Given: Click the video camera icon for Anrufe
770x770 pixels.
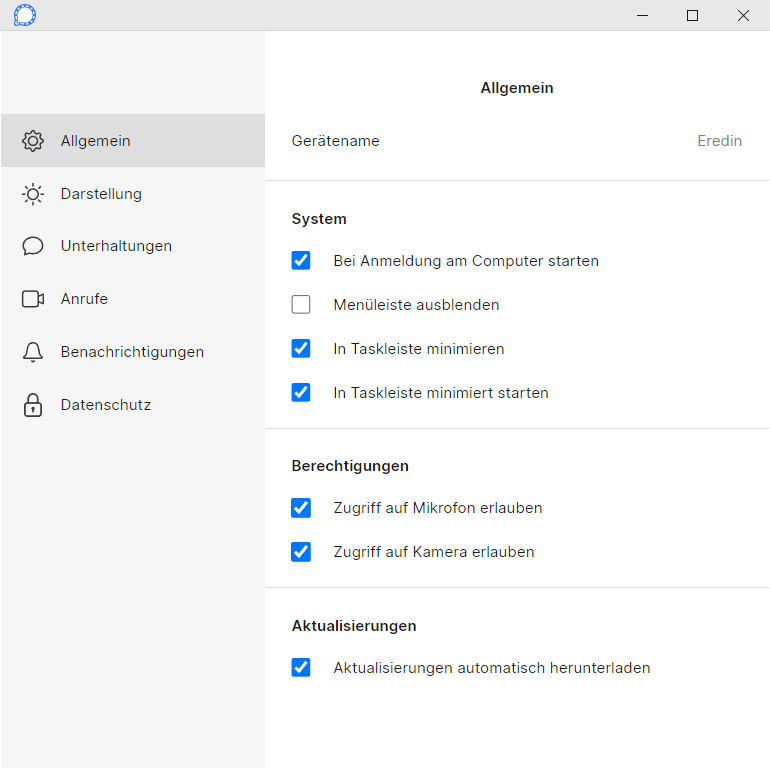Looking at the screenshot, I should tap(33, 299).
